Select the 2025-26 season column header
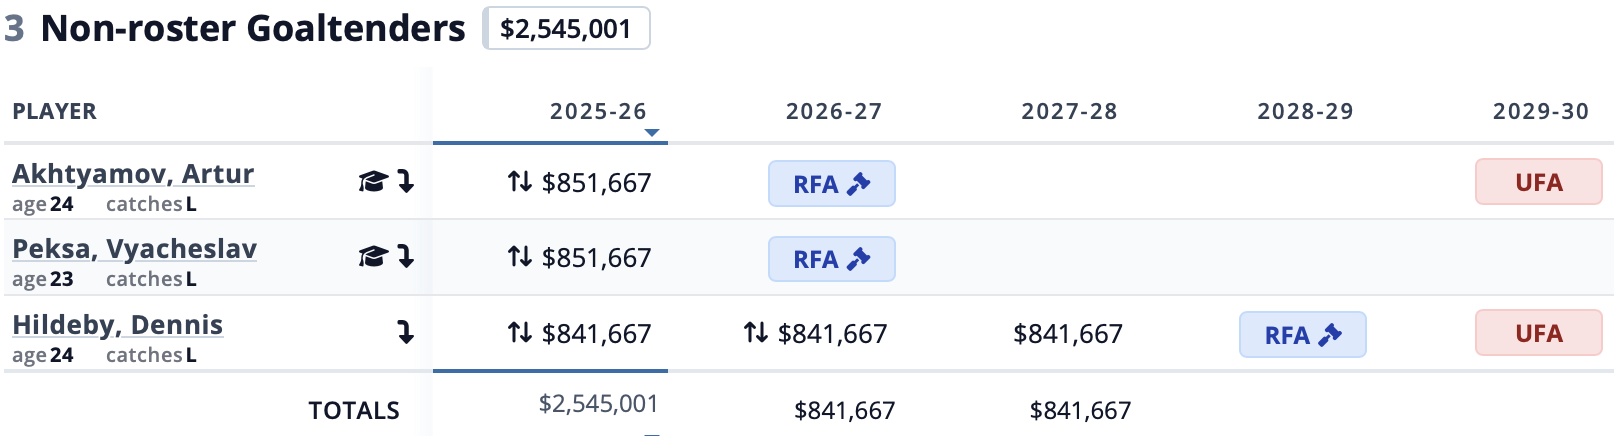 click(598, 111)
